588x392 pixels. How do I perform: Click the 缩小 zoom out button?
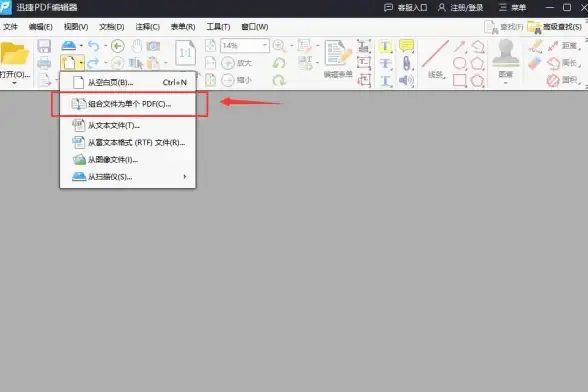[x=236, y=80]
